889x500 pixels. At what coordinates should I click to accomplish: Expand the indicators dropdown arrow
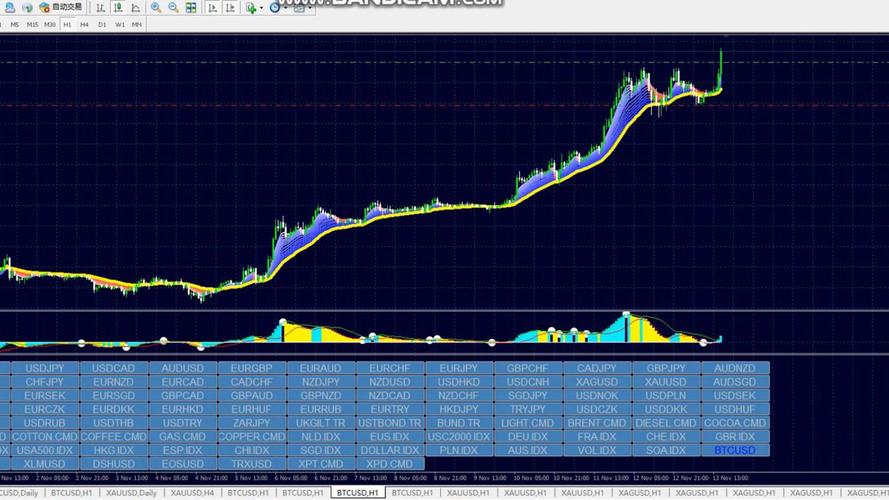(261, 8)
